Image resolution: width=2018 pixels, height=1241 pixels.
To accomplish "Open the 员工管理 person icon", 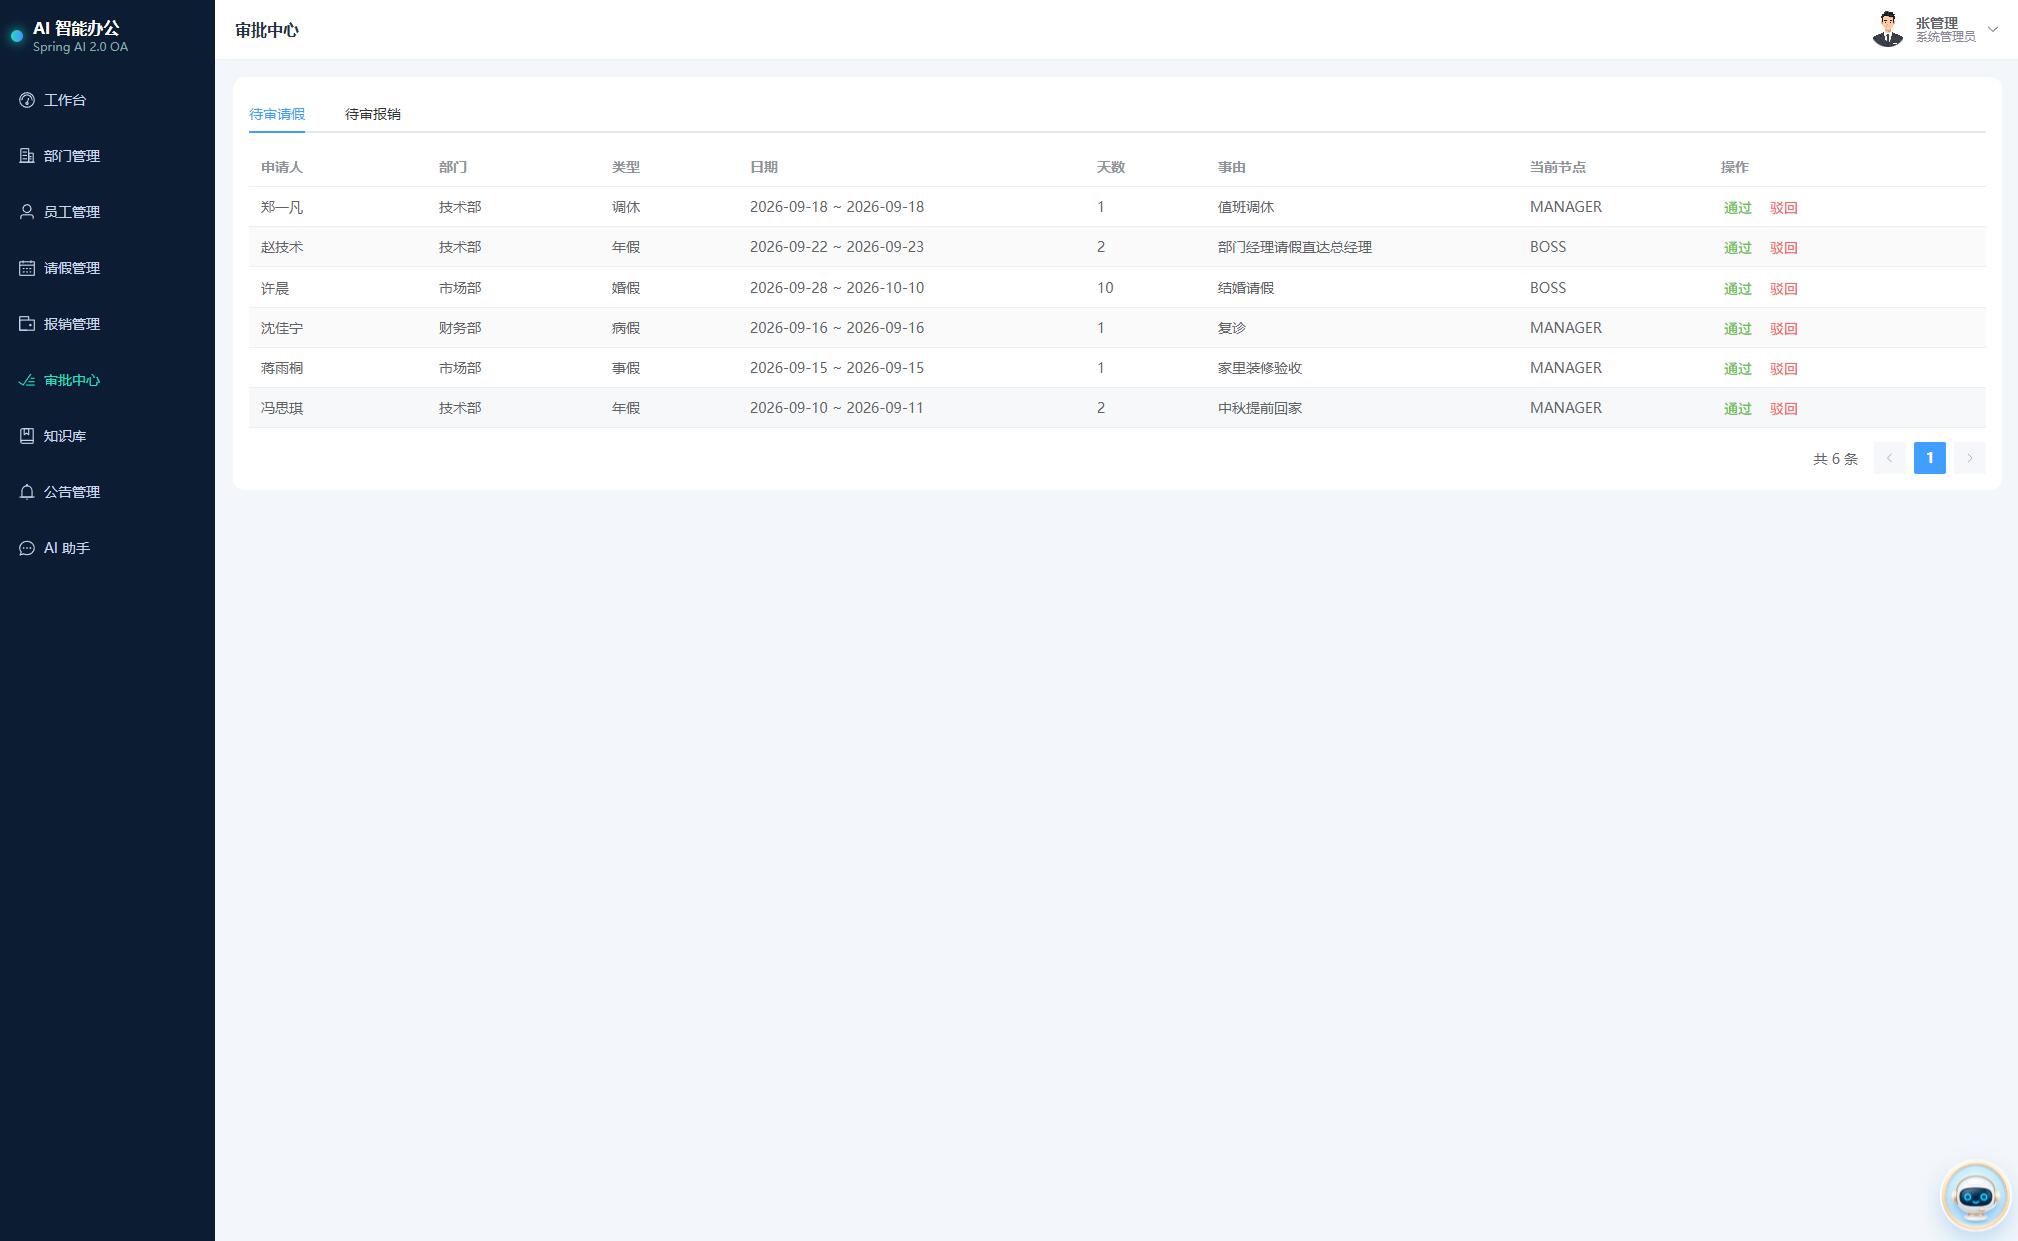I will click(27, 212).
